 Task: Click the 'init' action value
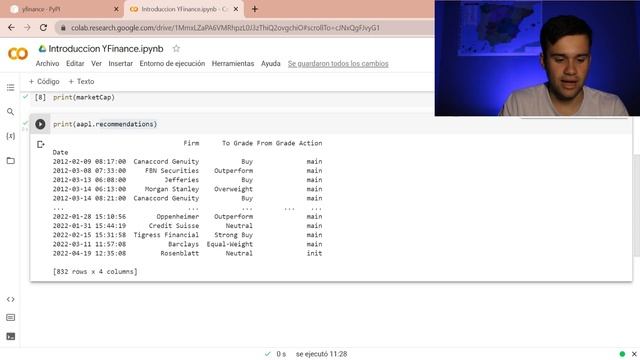point(314,253)
